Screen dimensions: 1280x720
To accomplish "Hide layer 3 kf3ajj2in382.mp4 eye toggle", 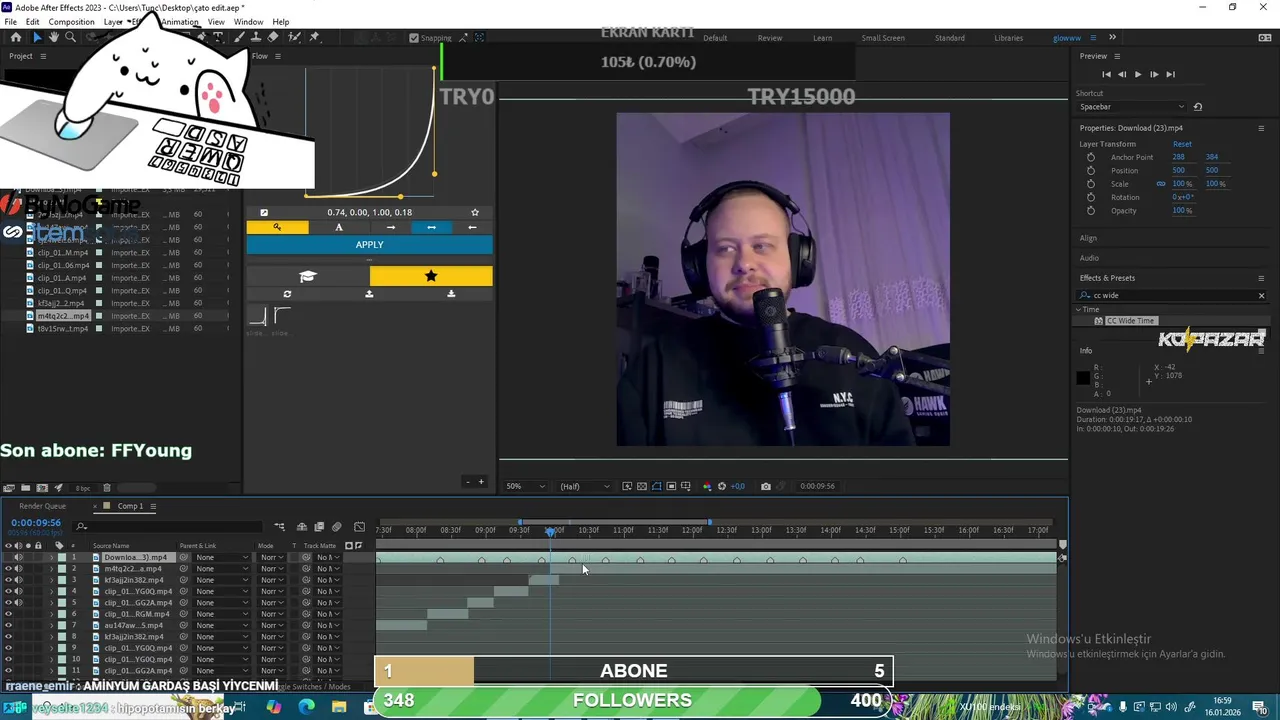I will (x=9, y=580).
